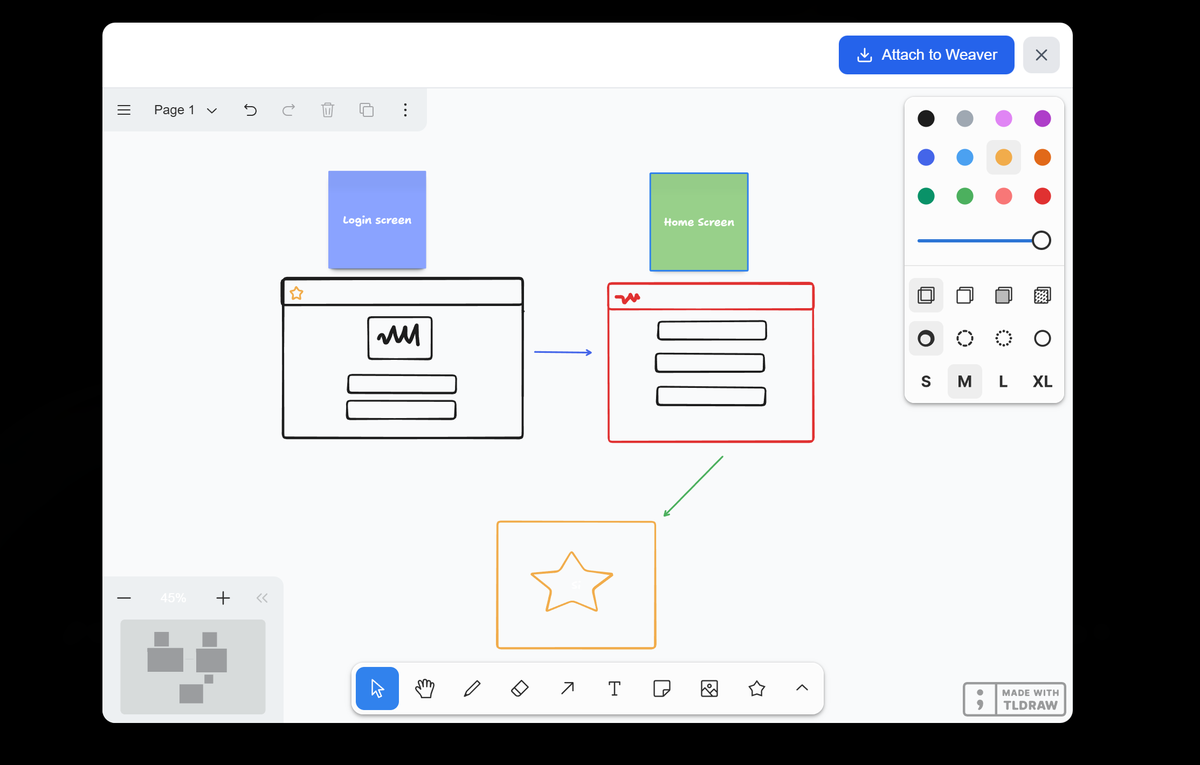Choose the solid fill style

tap(1004, 295)
